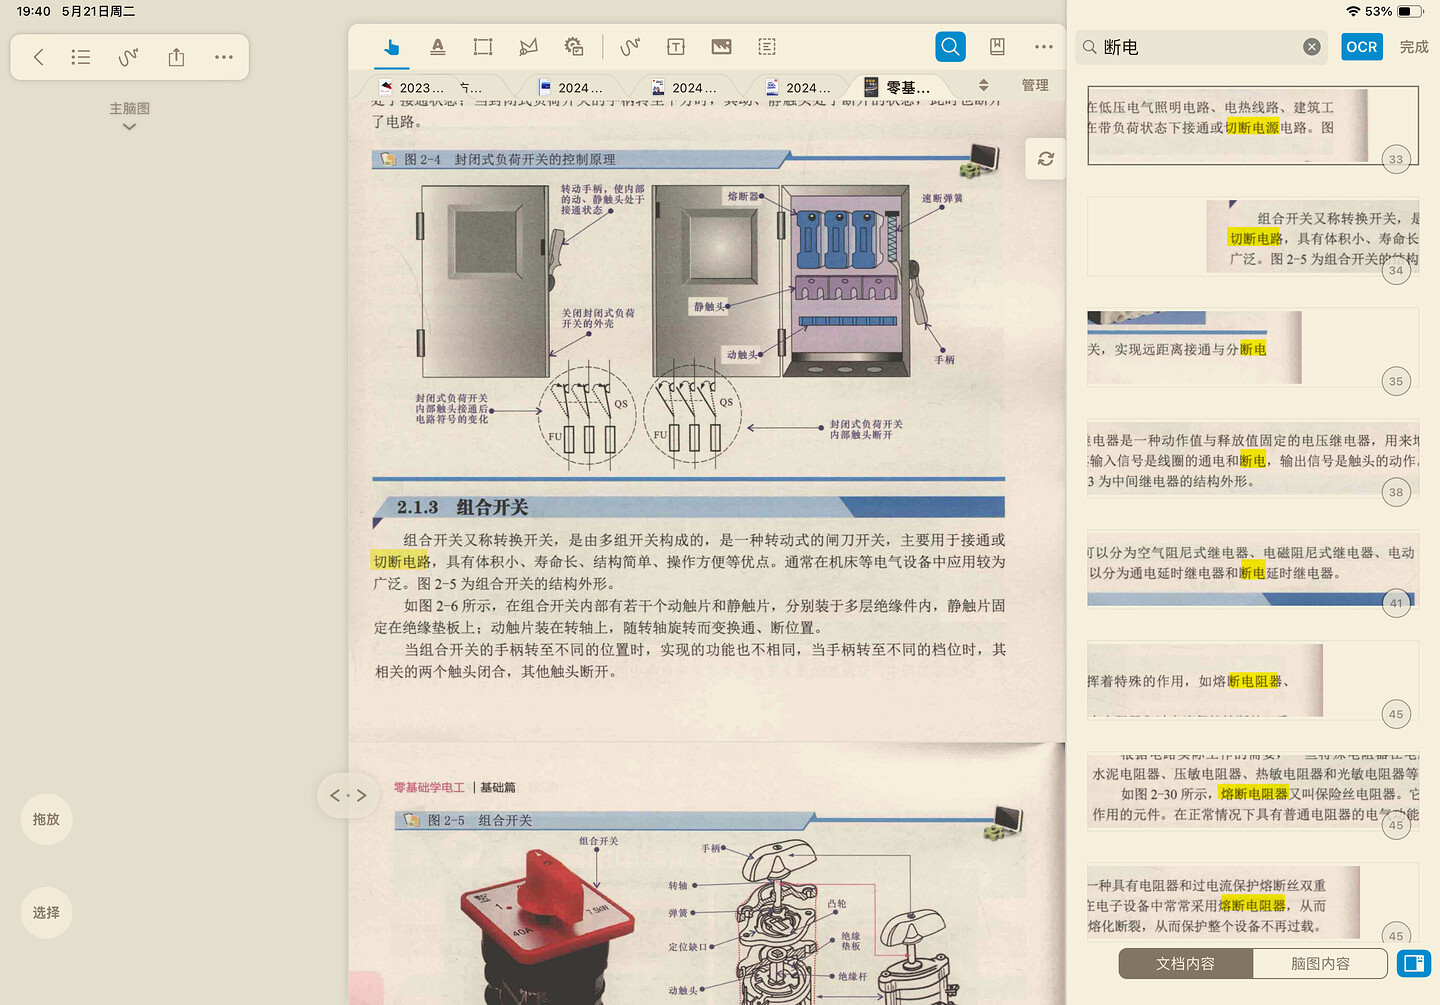Choose the dotted-outline text selection tool

click(x=767, y=47)
